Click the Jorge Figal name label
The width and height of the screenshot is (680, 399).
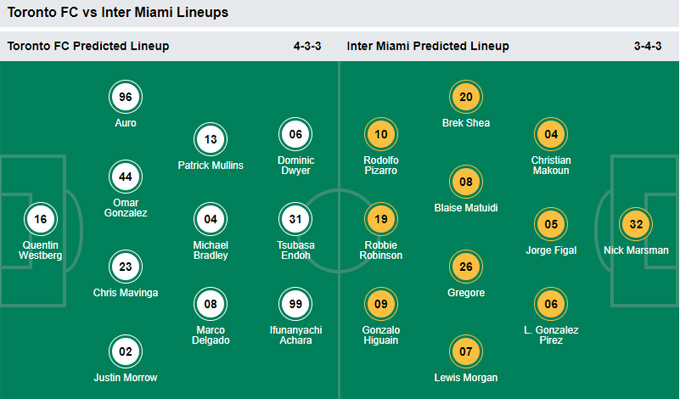coord(551,250)
